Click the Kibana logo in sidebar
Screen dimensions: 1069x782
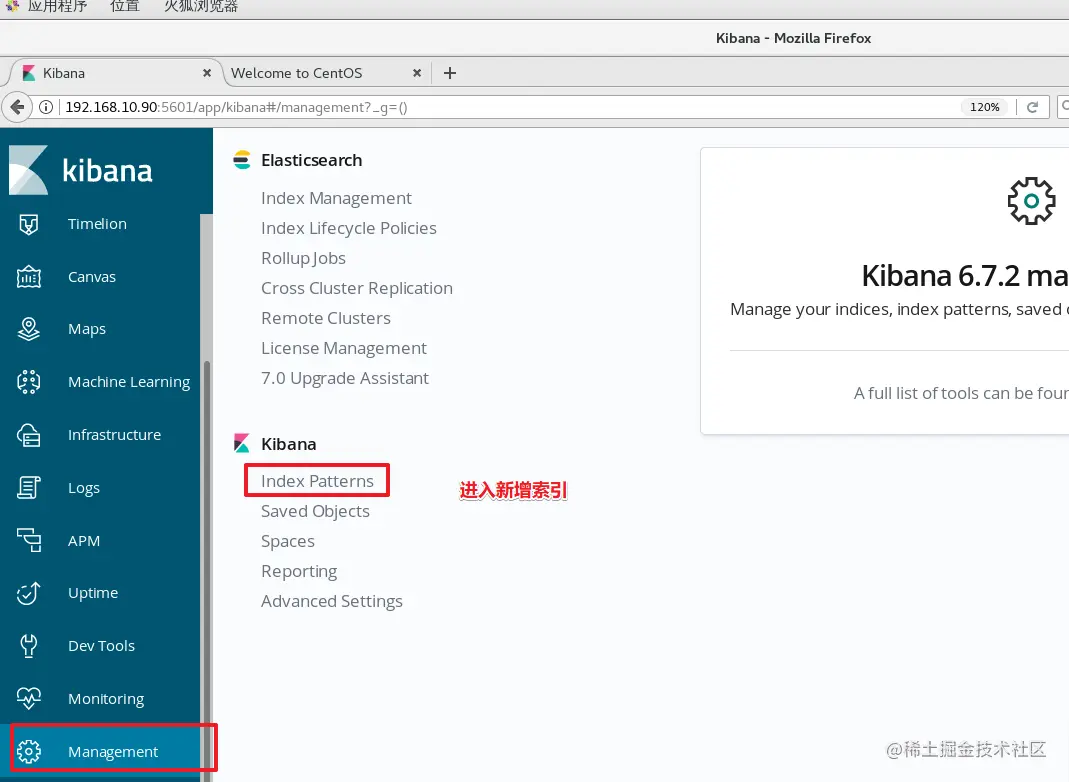tap(28, 170)
